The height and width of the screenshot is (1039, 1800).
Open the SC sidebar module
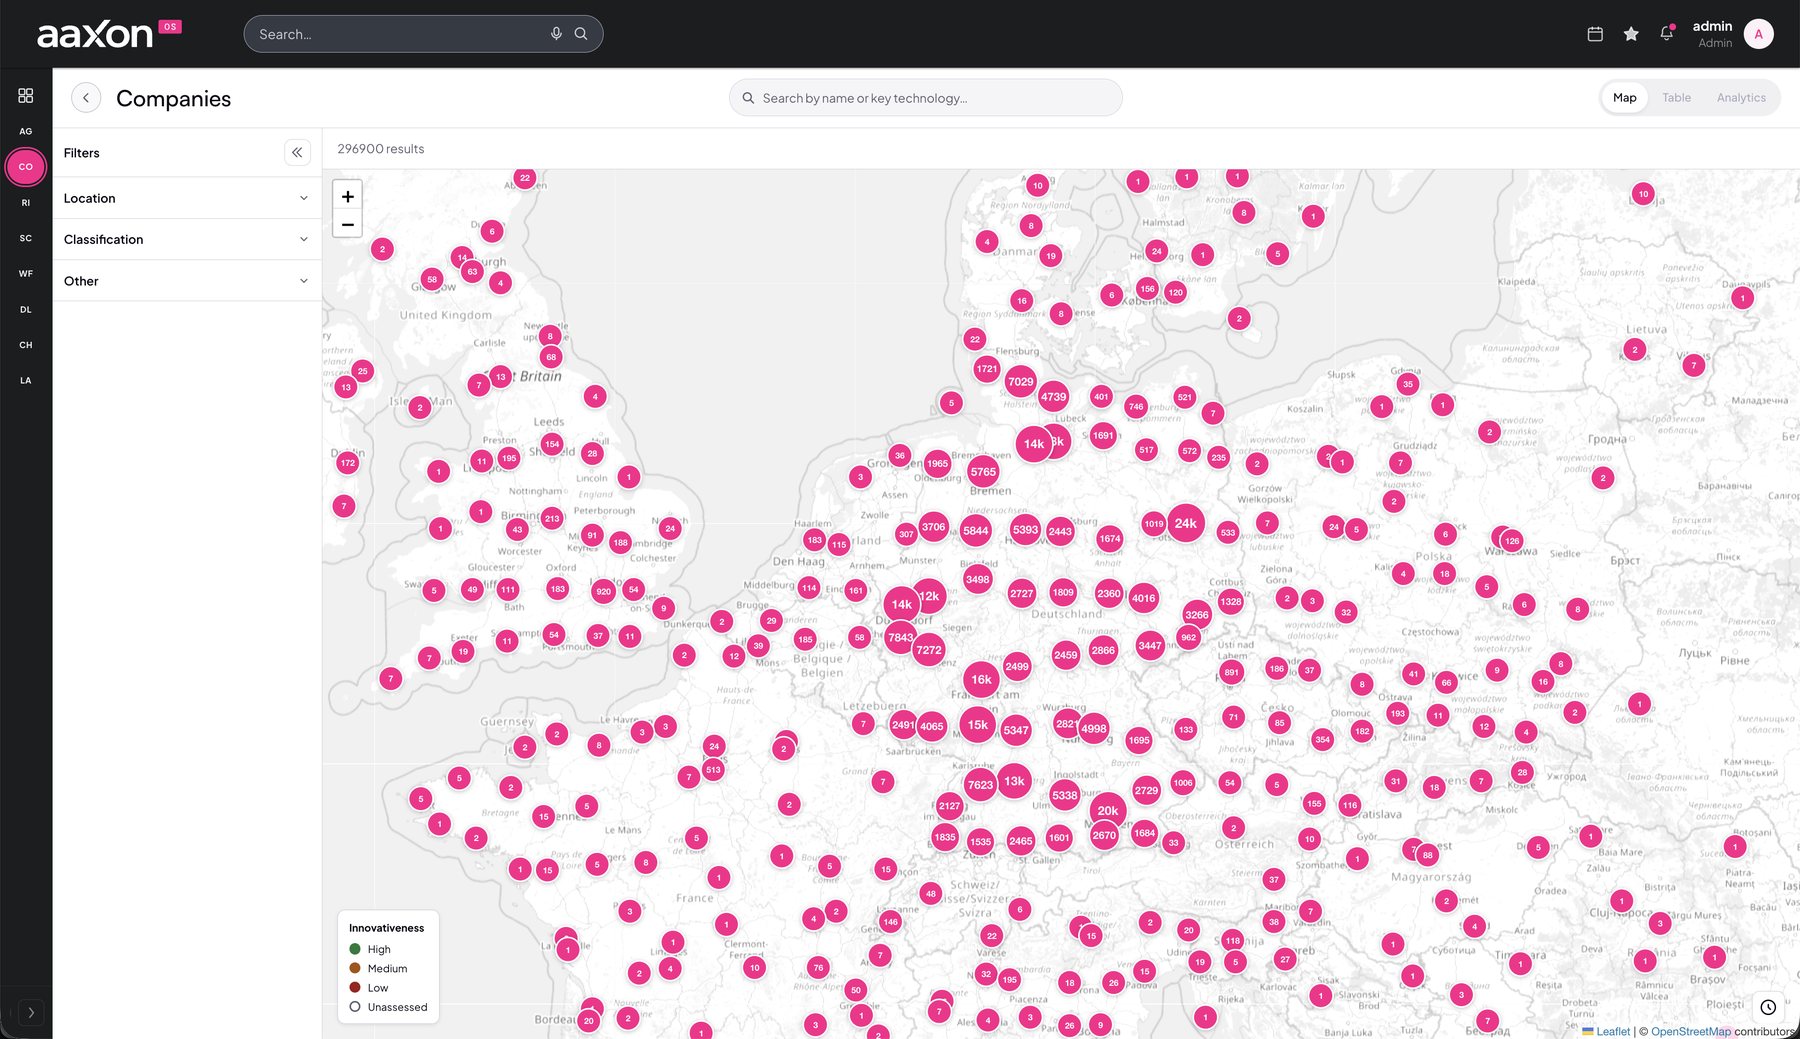[x=26, y=238]
